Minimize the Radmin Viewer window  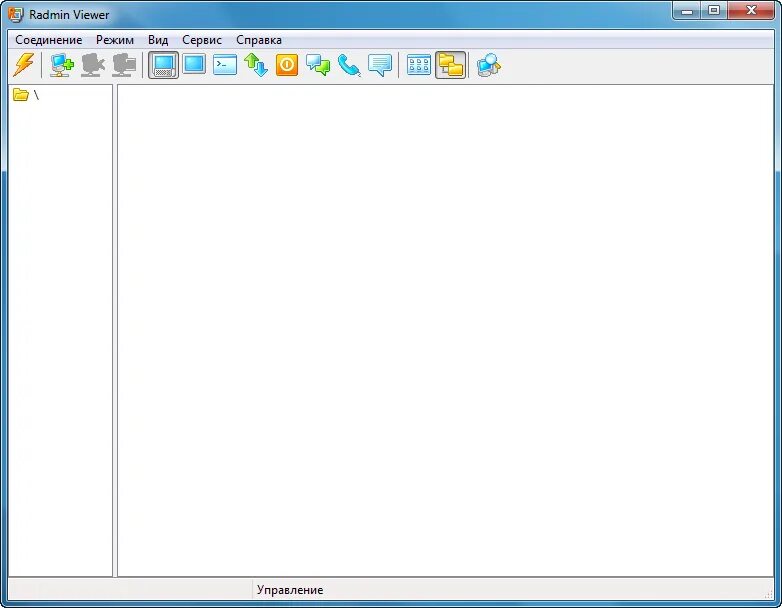point(687,10)
